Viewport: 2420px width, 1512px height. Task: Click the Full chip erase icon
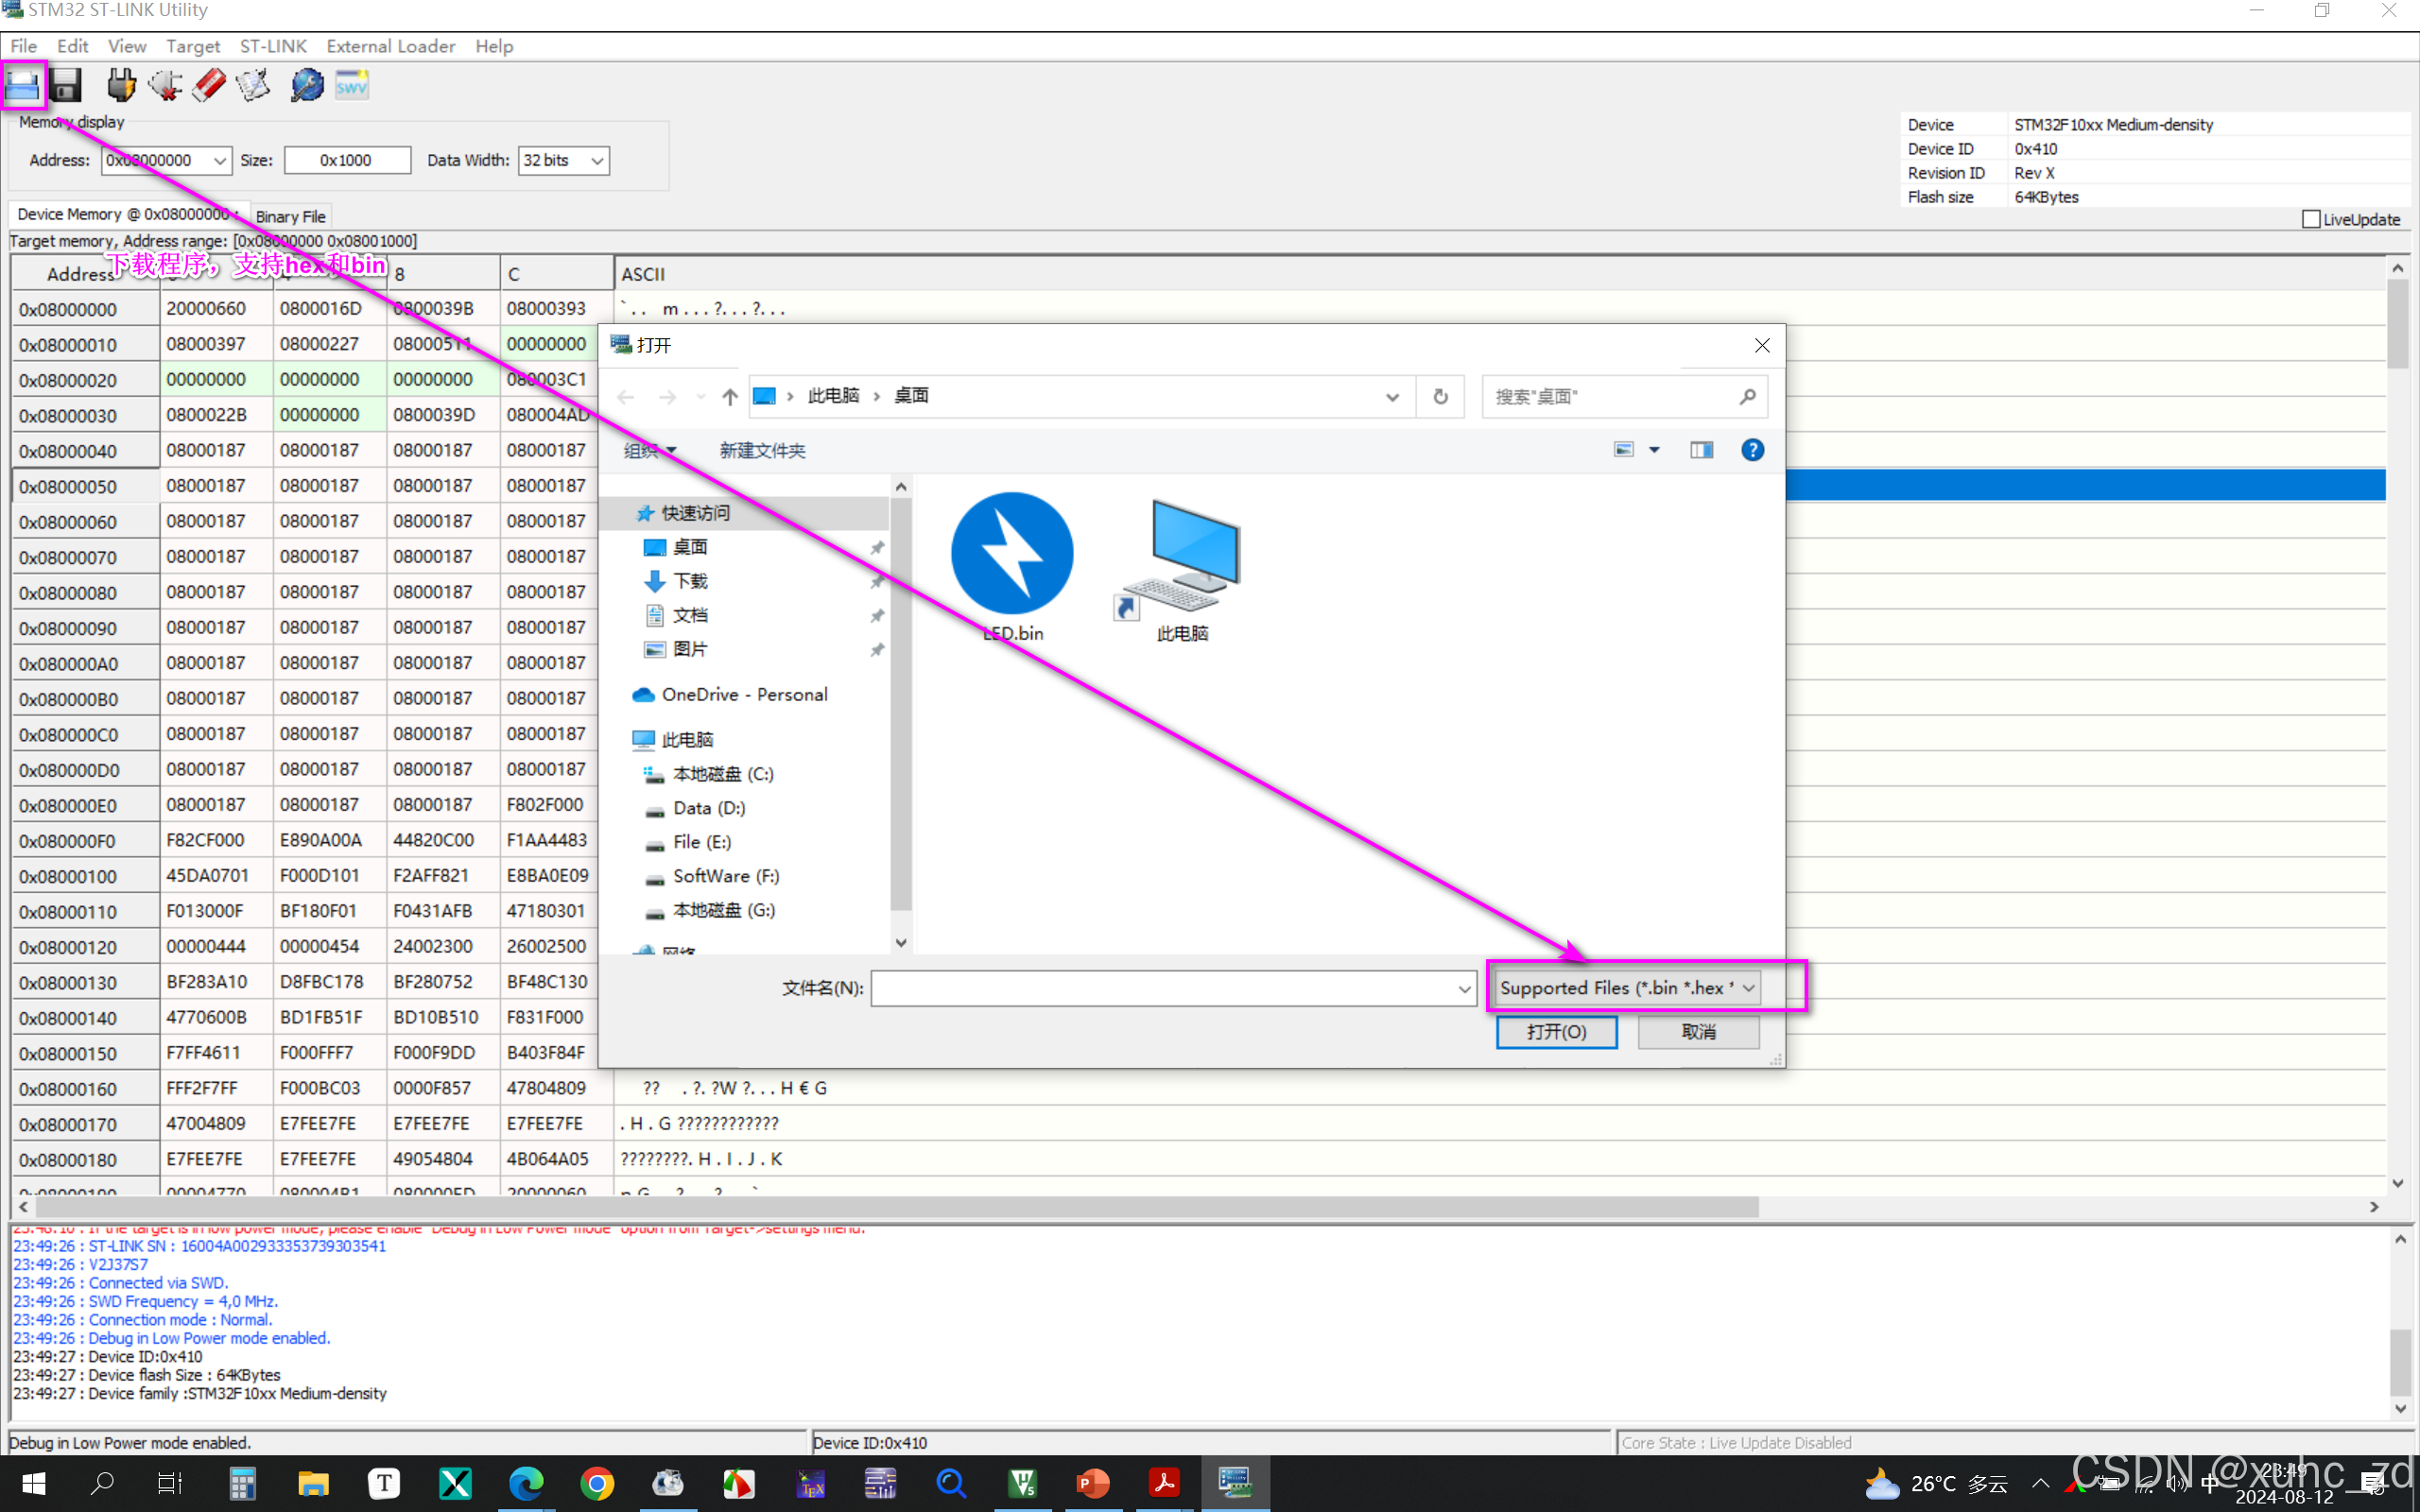[x=209, y=85]
